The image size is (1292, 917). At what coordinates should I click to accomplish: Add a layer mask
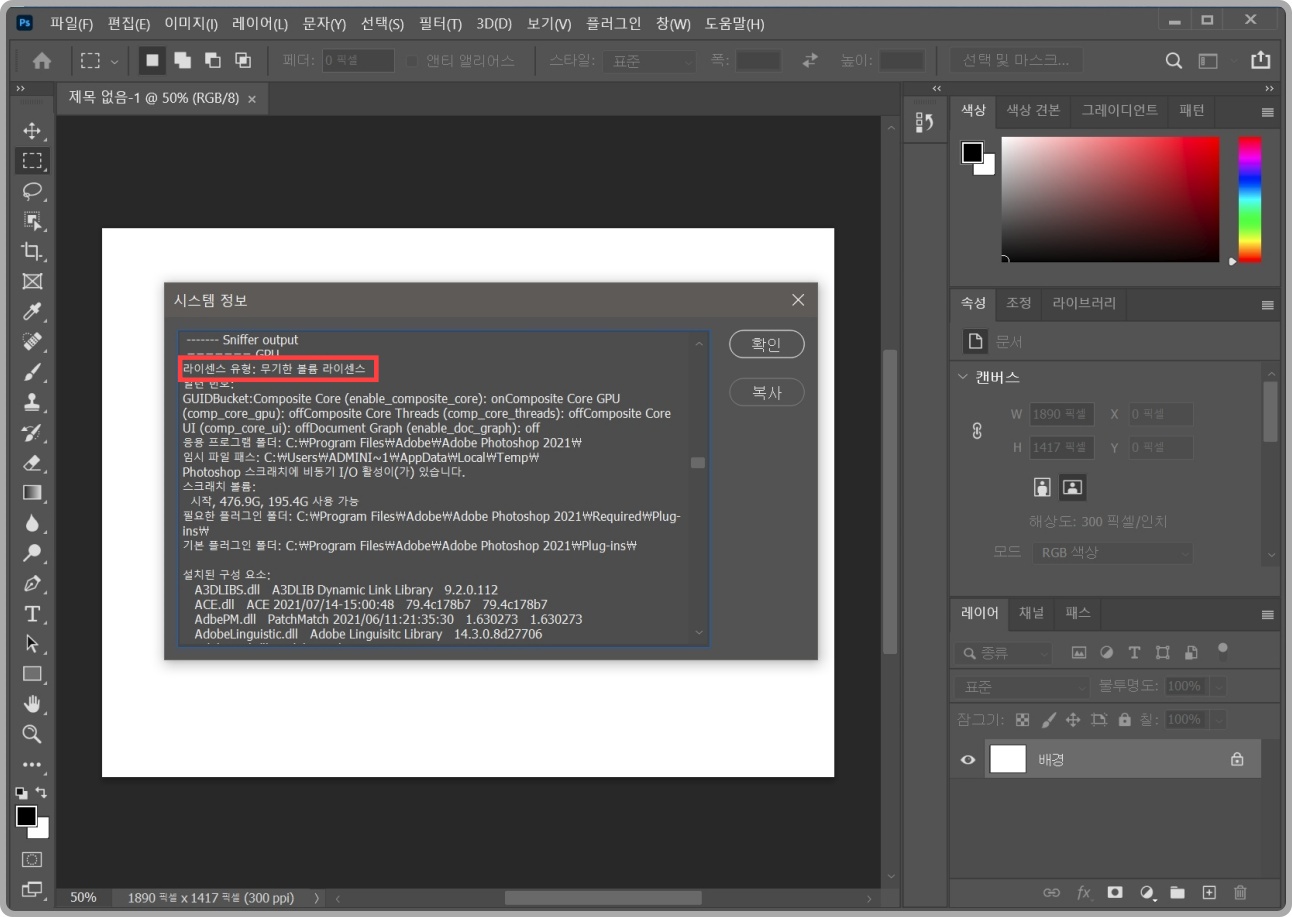coord(1114,892)
